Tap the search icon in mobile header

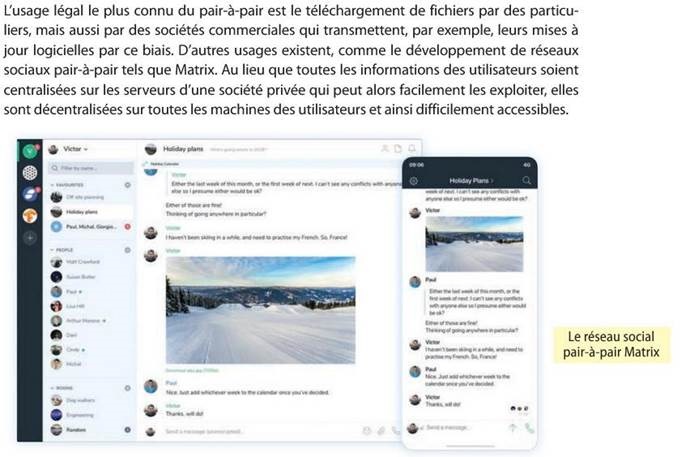(x=526, y=180)
